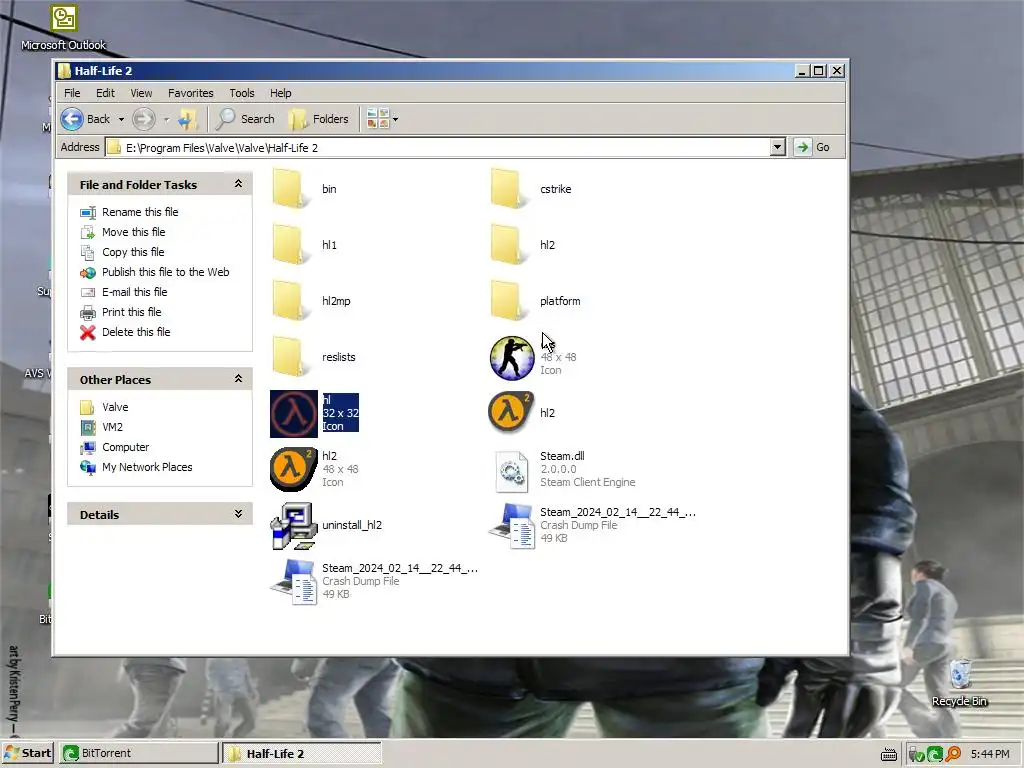
Task: Open the File menu
Action: point(72,93)
